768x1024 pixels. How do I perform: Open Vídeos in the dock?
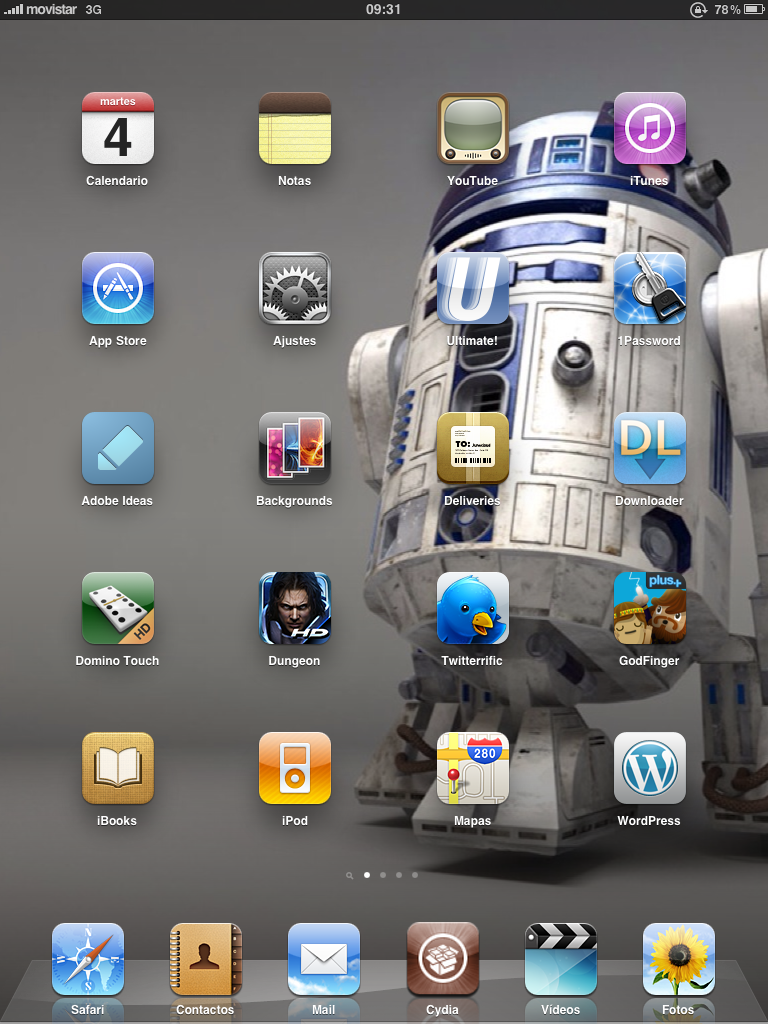coord(560,959)
